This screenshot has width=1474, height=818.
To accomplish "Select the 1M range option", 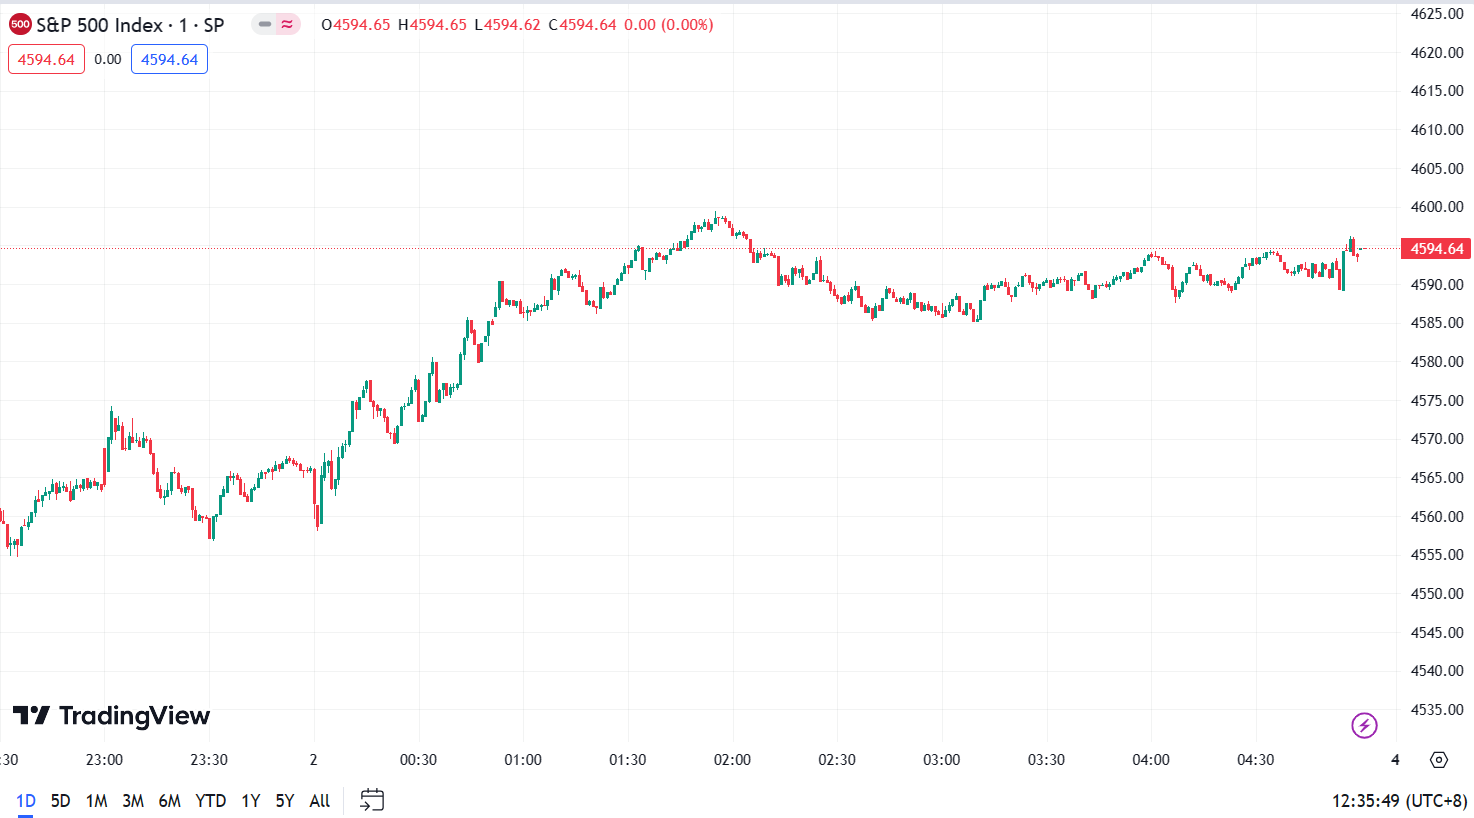I will click(x=96, y=801).
